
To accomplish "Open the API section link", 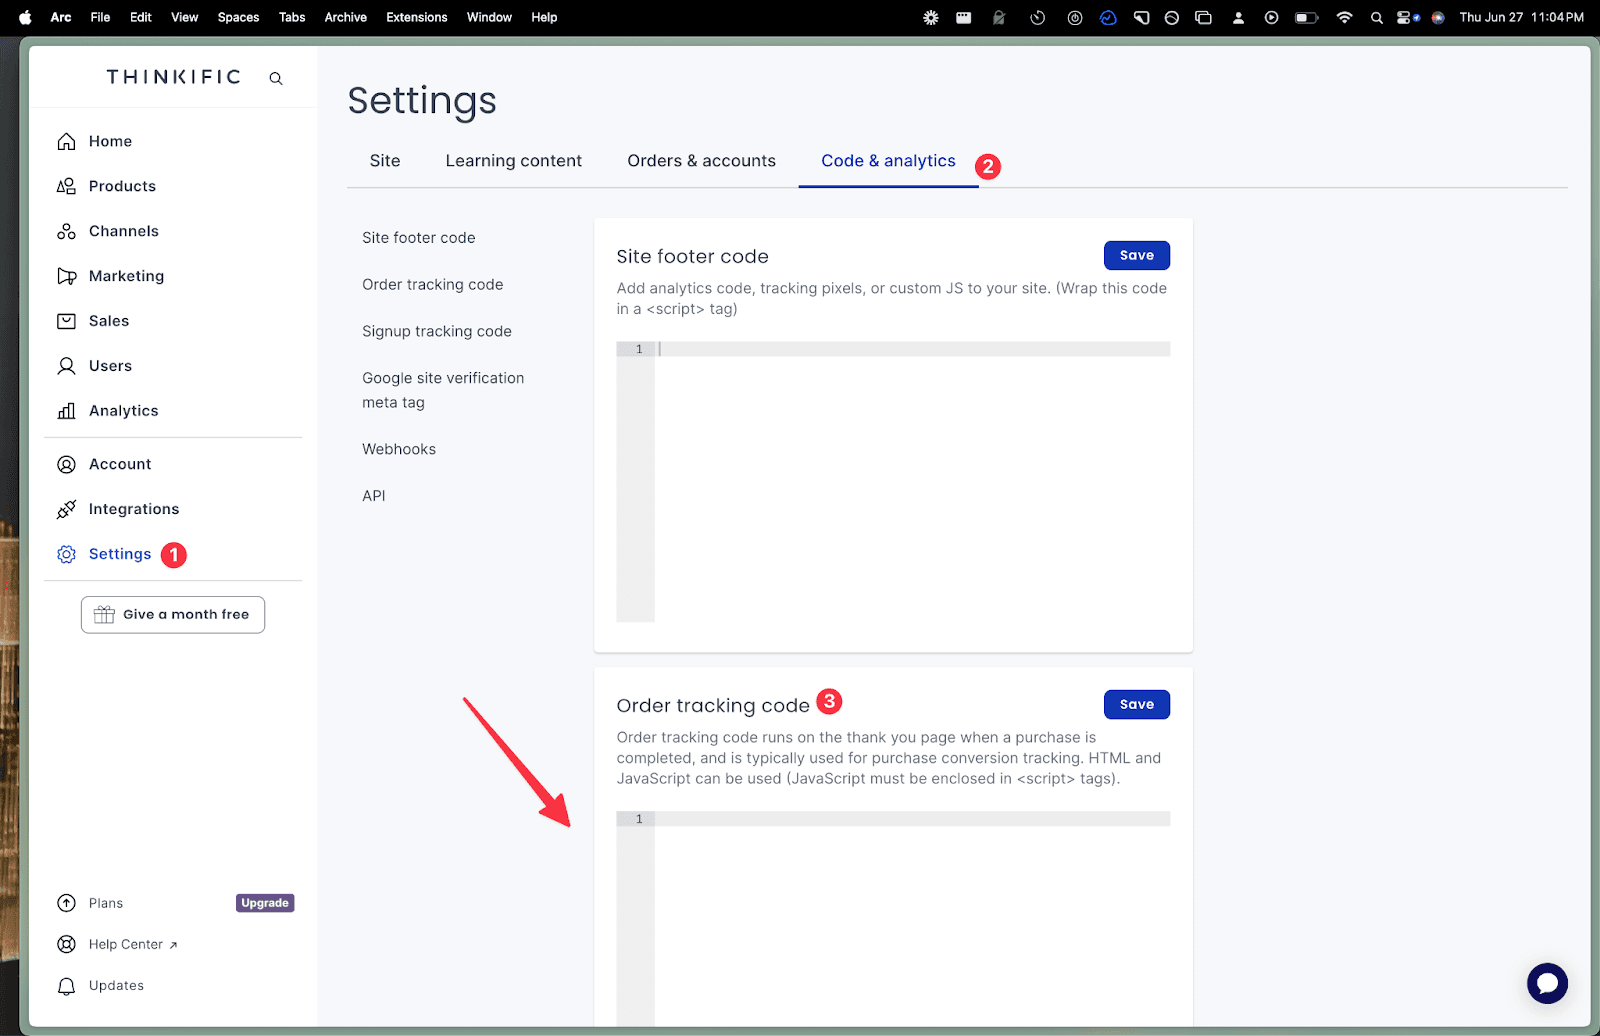I will point(374,496).
